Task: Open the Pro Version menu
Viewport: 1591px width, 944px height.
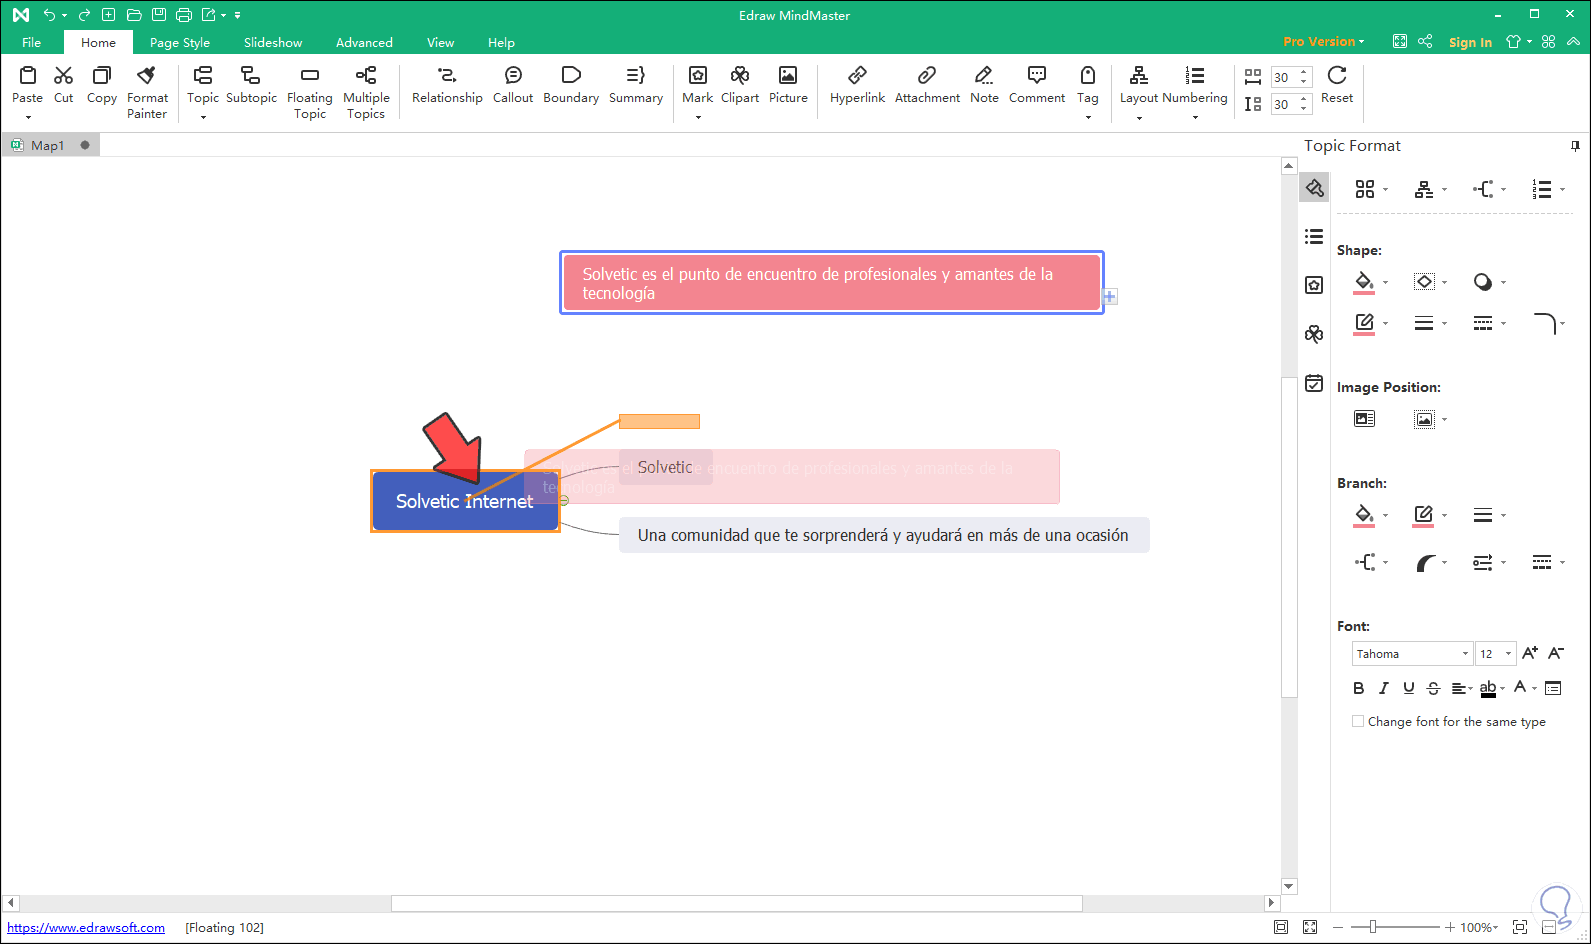Action: pyautogui.click(x=1323, y=42)
